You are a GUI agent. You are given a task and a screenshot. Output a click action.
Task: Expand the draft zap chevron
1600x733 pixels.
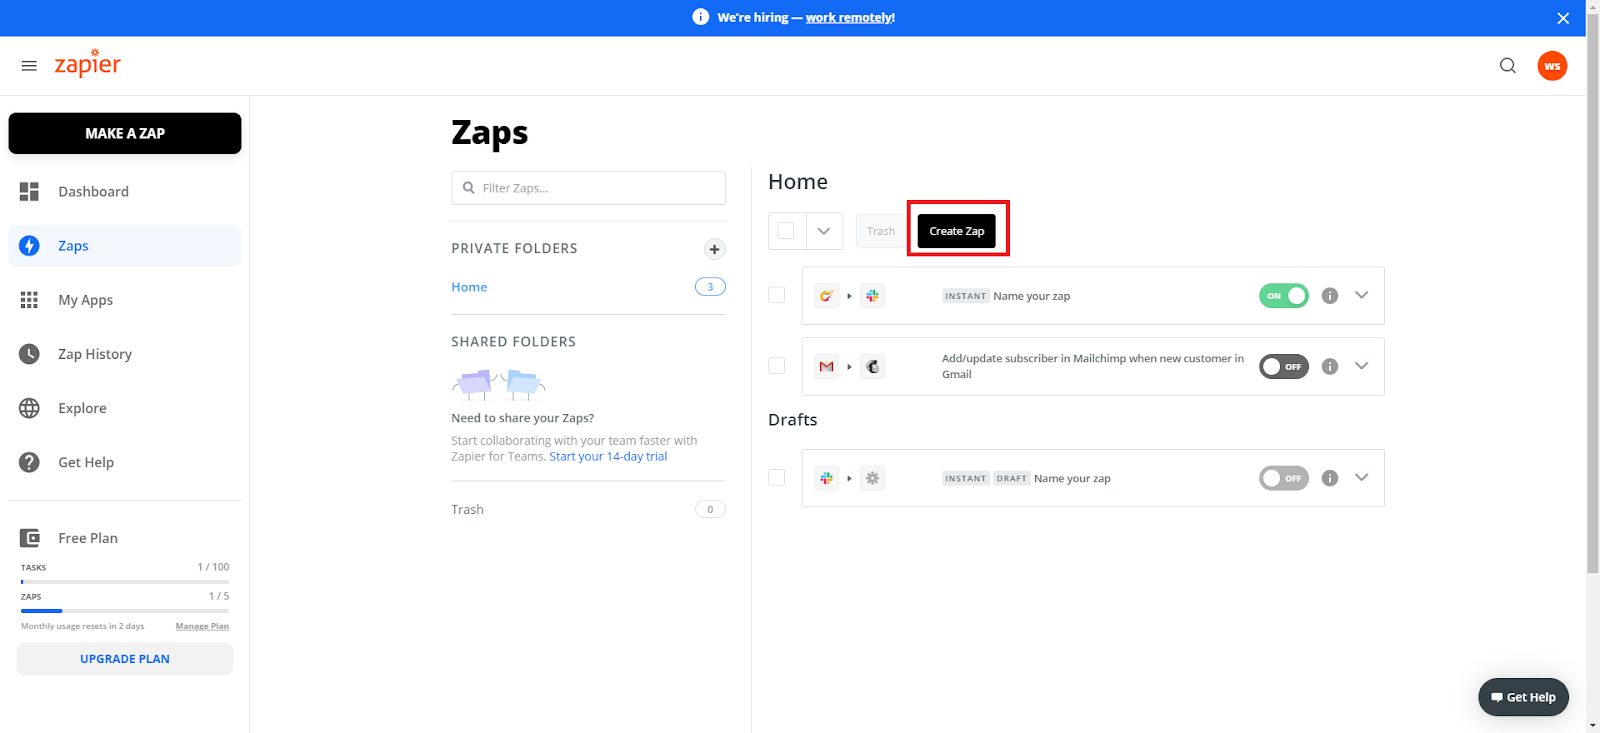[1361, 477]
